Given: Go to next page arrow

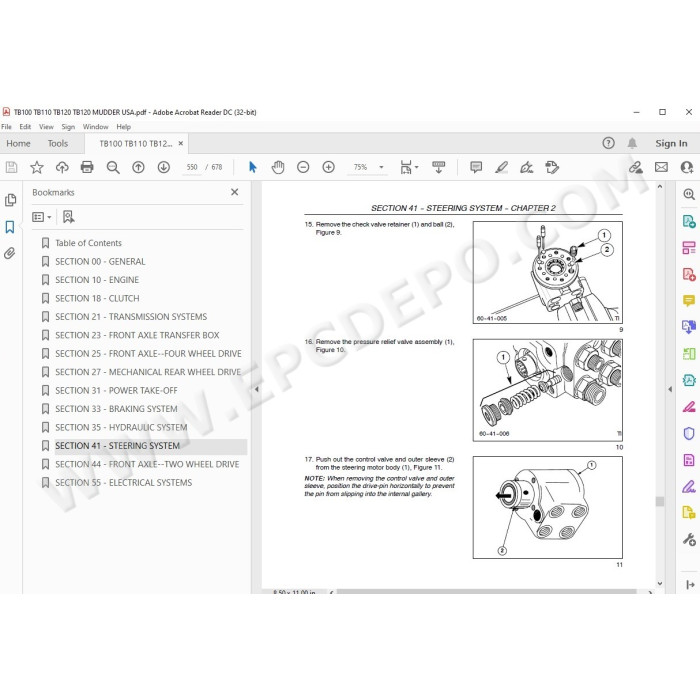Looking at the screenshot, I should click(x=163, y=167).
